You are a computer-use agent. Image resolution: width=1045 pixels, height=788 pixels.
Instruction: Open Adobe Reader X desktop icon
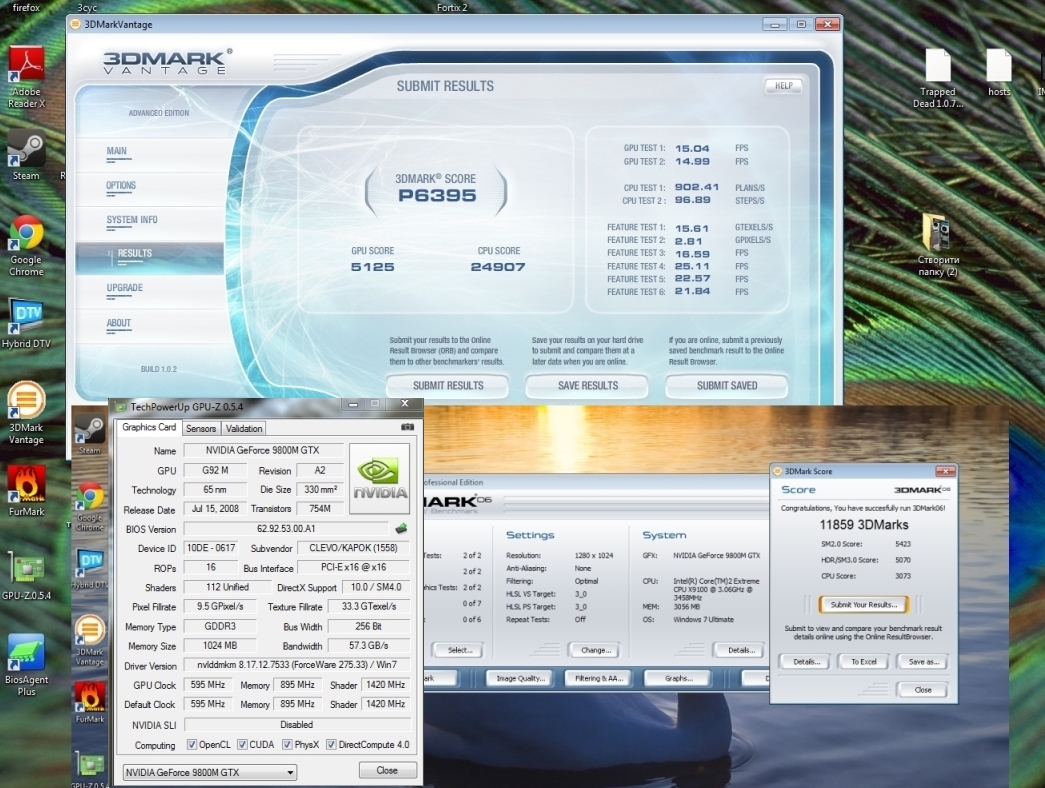click(x=27, y=77)
